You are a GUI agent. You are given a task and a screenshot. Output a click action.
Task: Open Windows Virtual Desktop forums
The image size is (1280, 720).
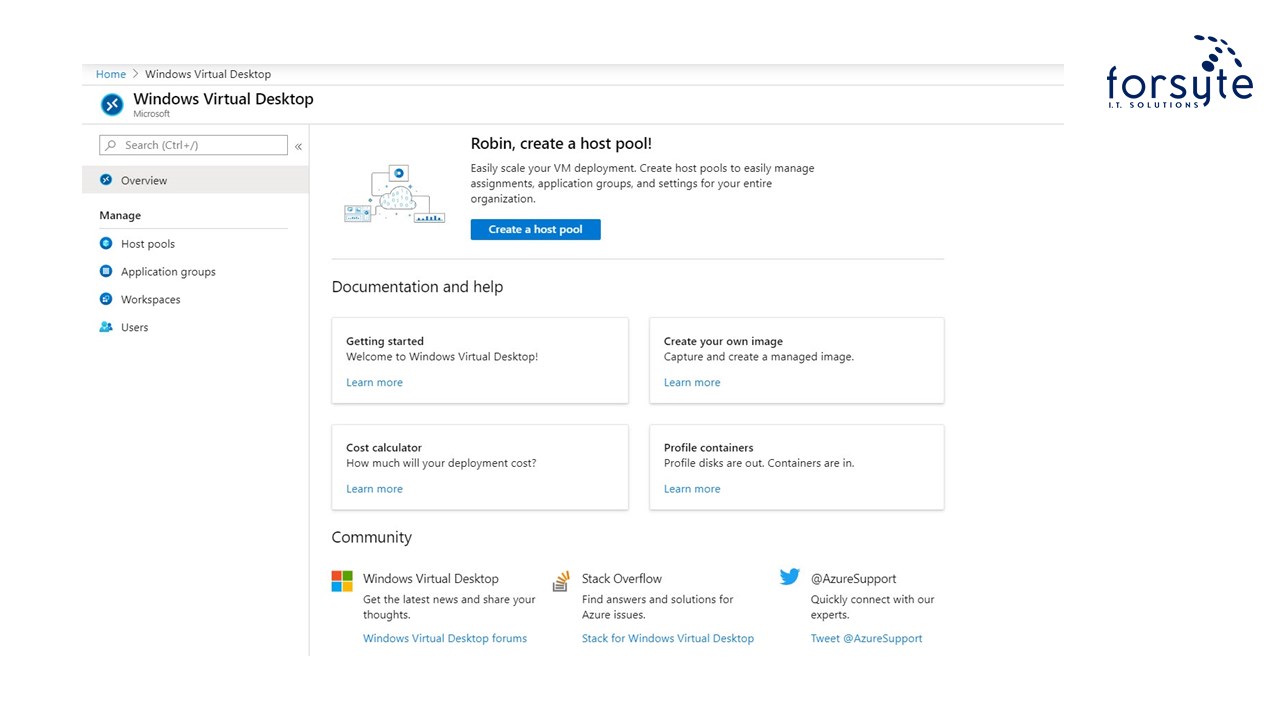[x=444, y=637]
